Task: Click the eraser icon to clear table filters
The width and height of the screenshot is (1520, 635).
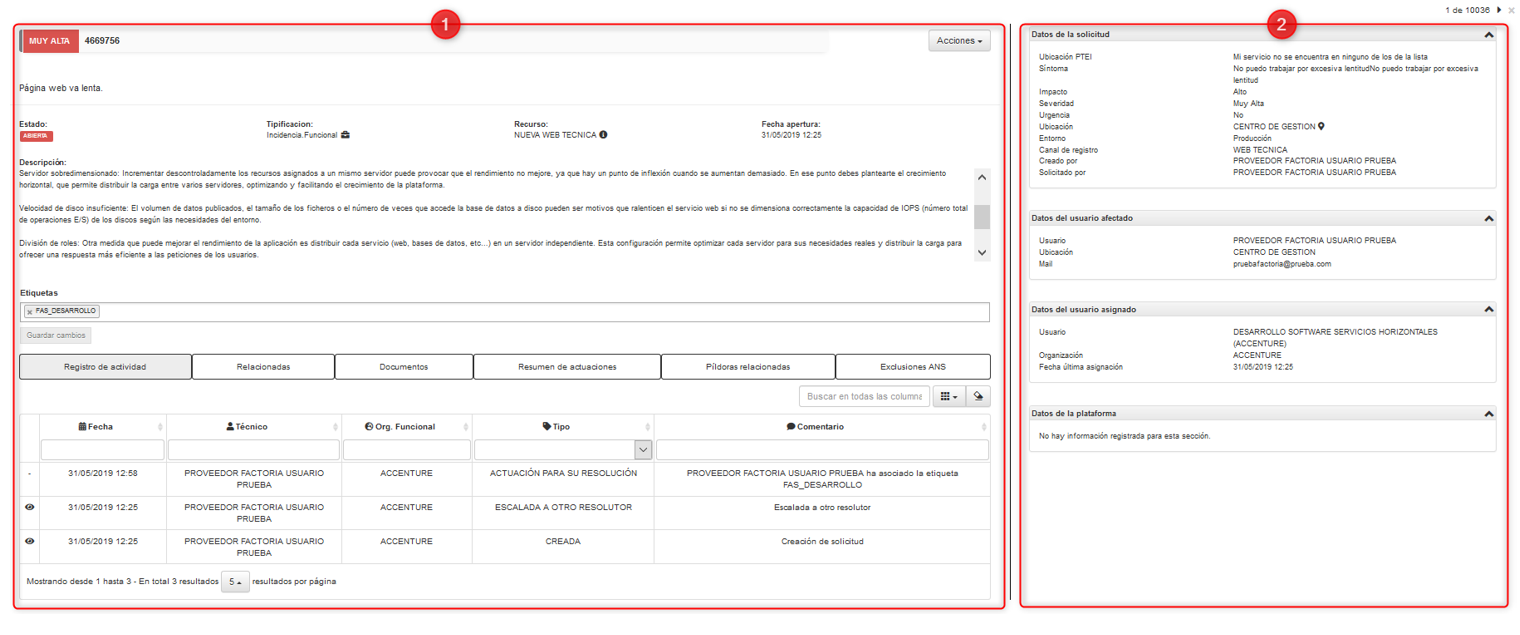Action: [x=978, y=397]
